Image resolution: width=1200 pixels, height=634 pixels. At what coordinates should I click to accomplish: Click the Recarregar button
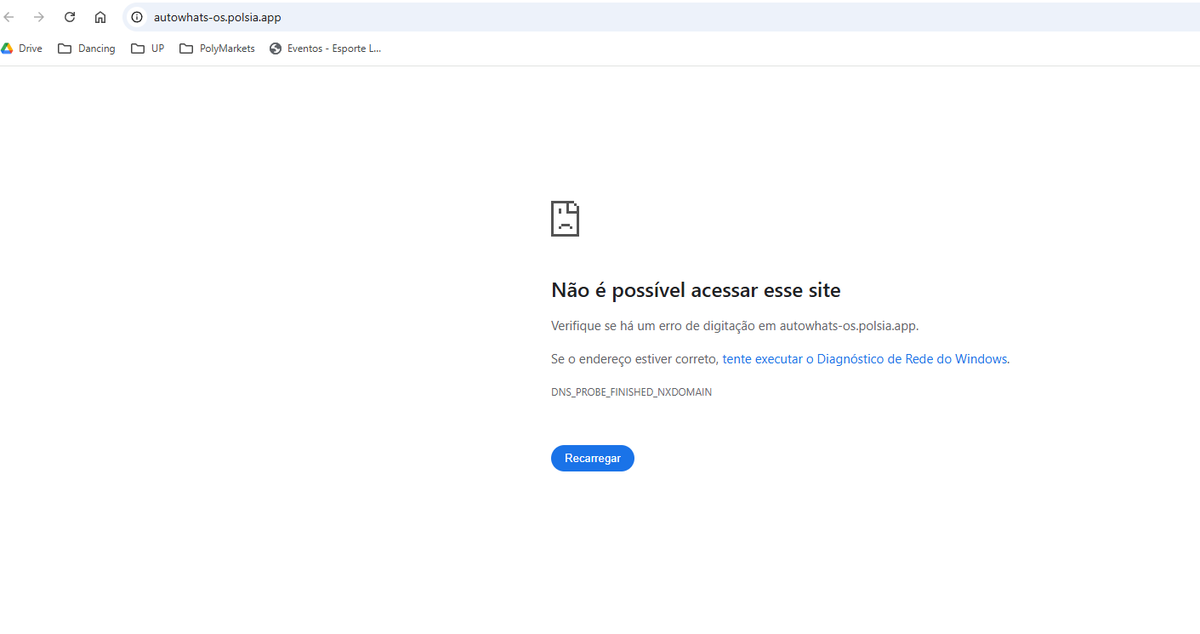pyautogui.click(x=592, y=458)
